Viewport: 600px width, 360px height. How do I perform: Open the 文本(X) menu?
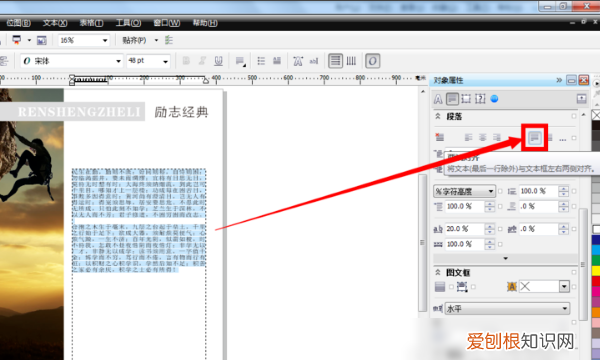coord(55,23)
